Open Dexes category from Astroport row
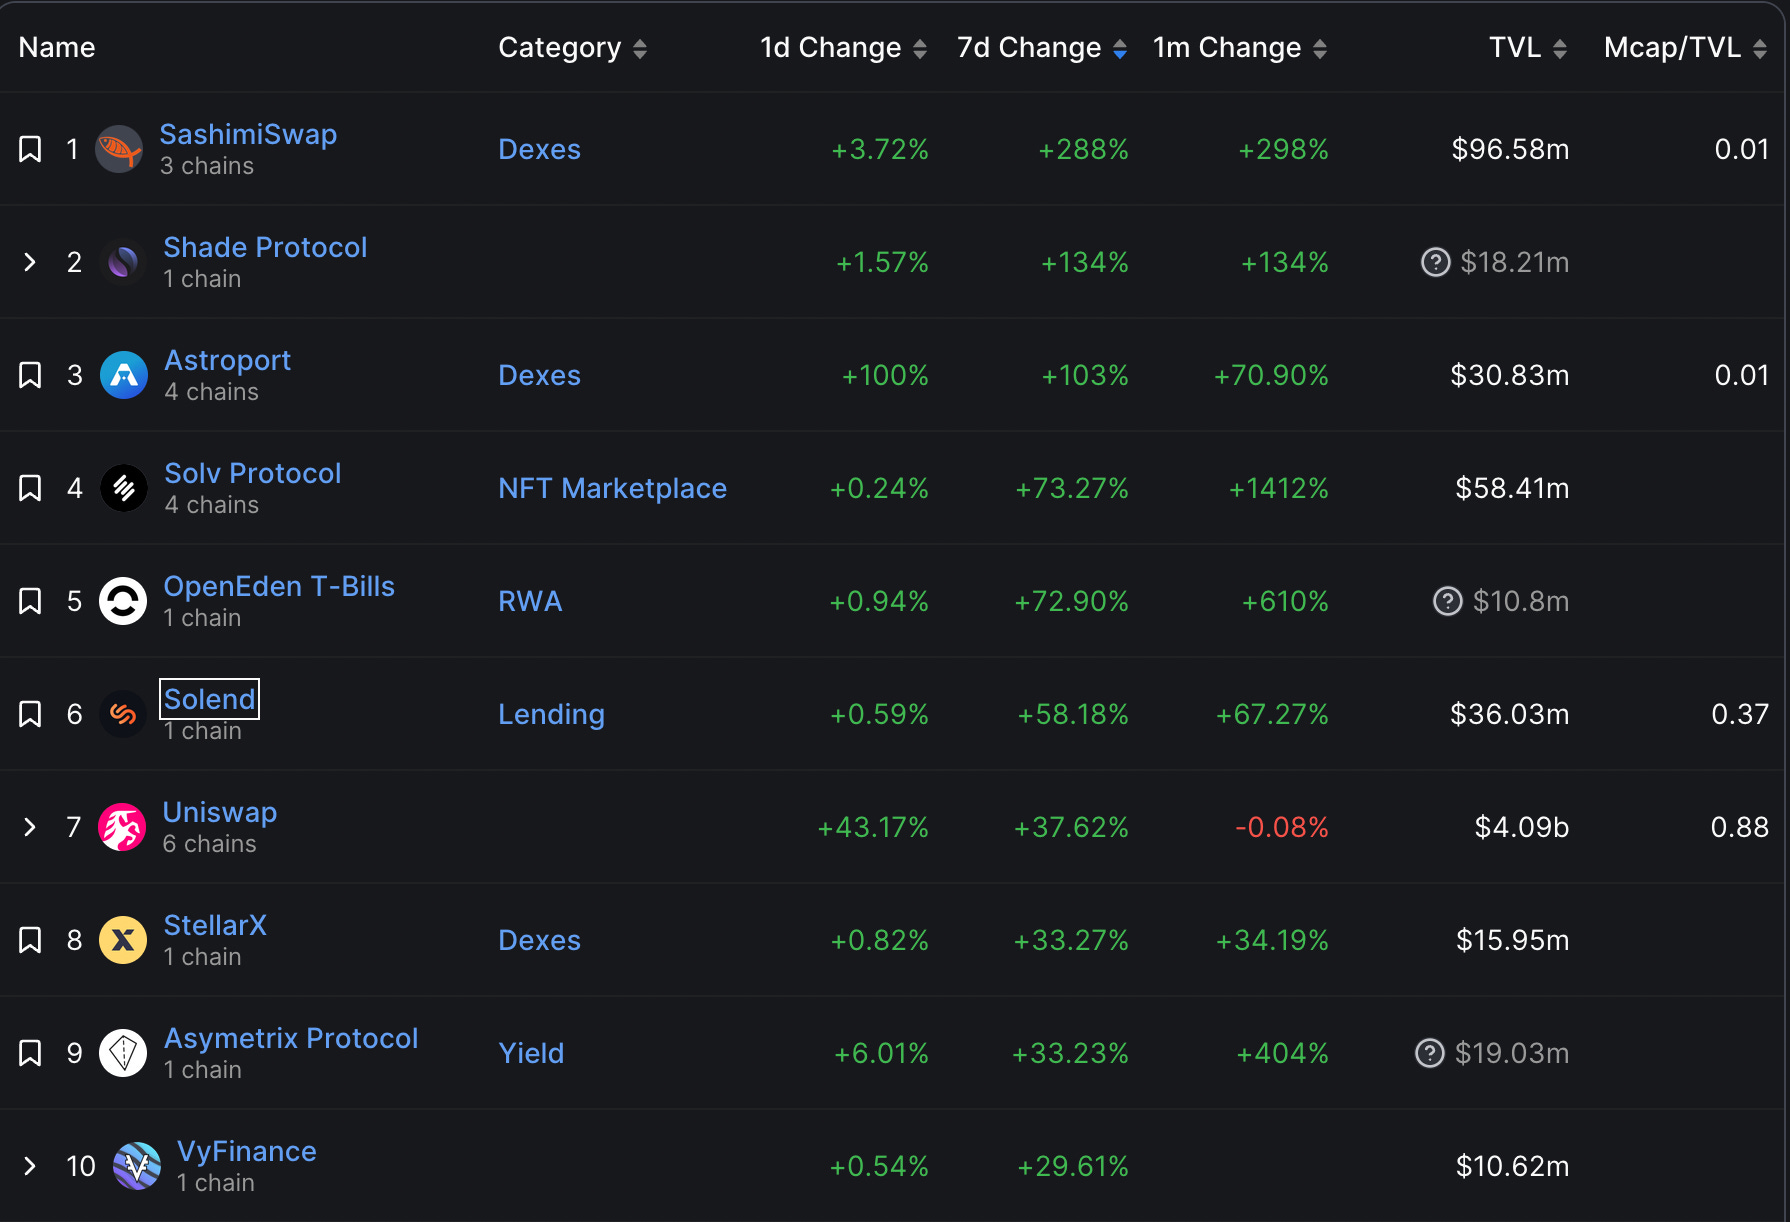 click(539, 375)
